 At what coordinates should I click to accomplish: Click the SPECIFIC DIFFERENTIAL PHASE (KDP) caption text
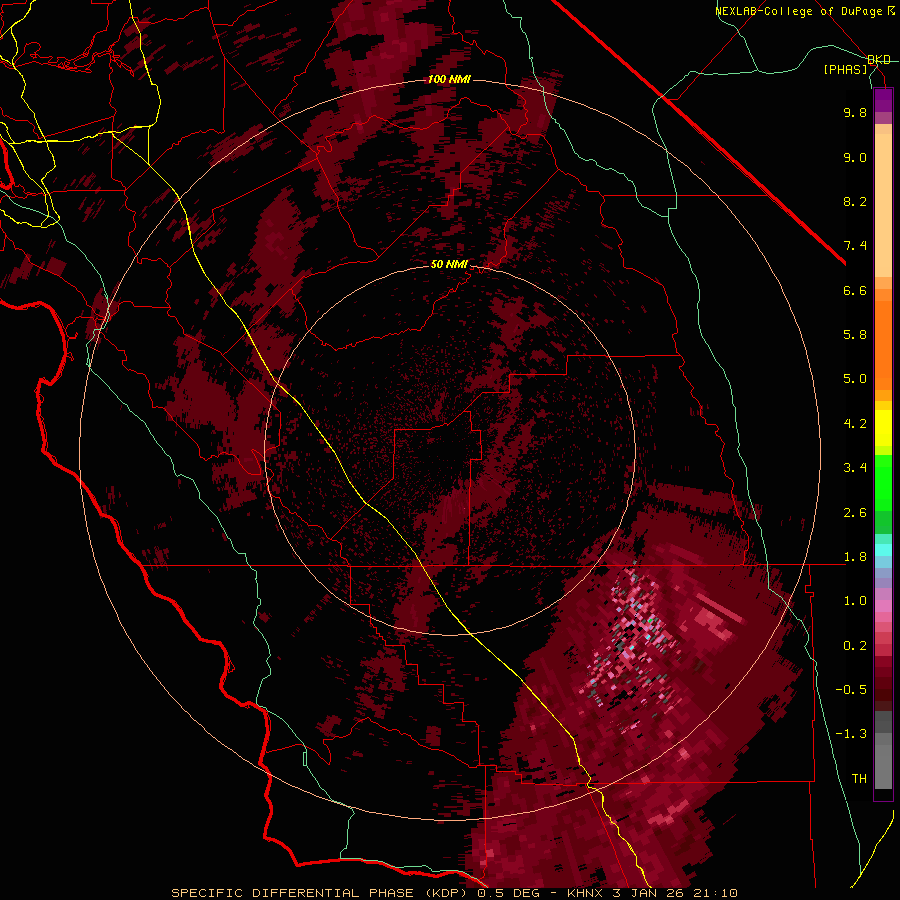click(x=319, y=893)
